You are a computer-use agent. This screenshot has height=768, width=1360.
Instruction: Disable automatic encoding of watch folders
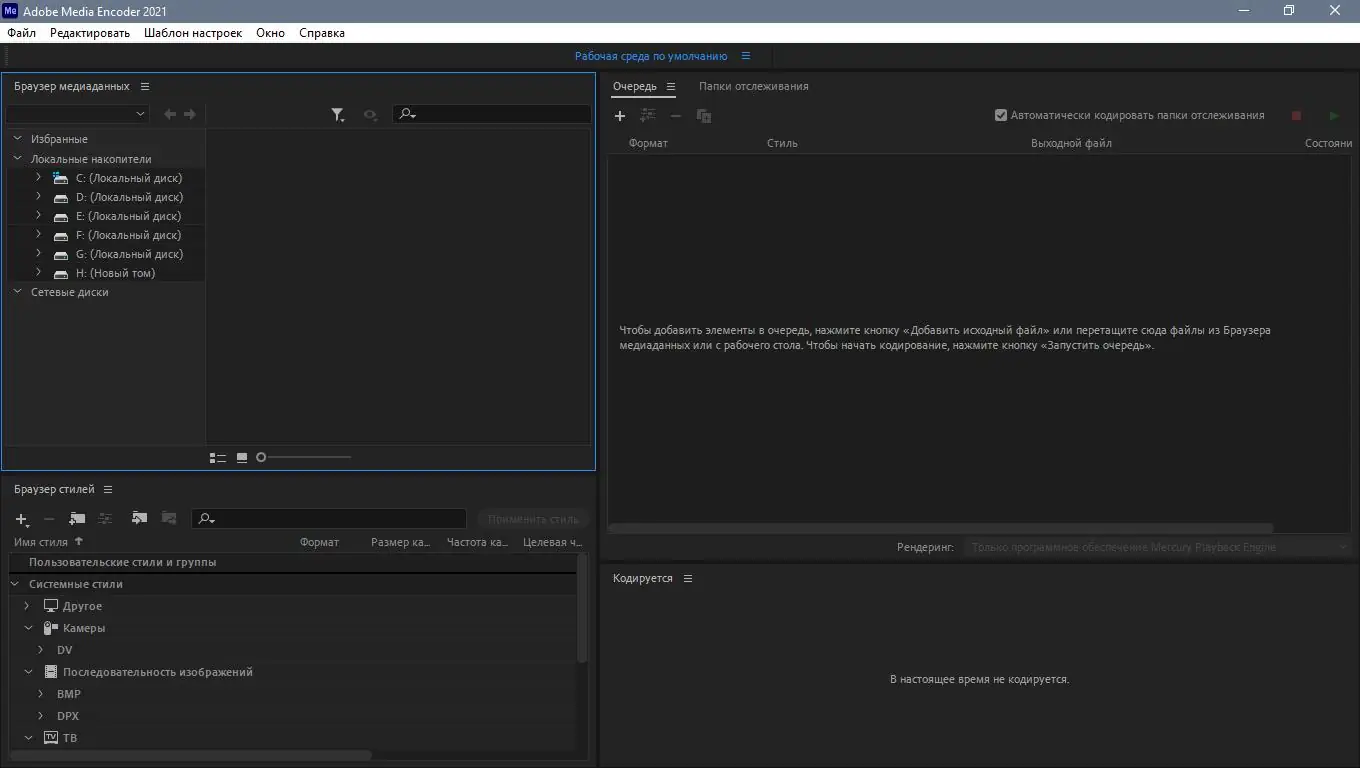pyautogui.click(x=1001, y=115)
